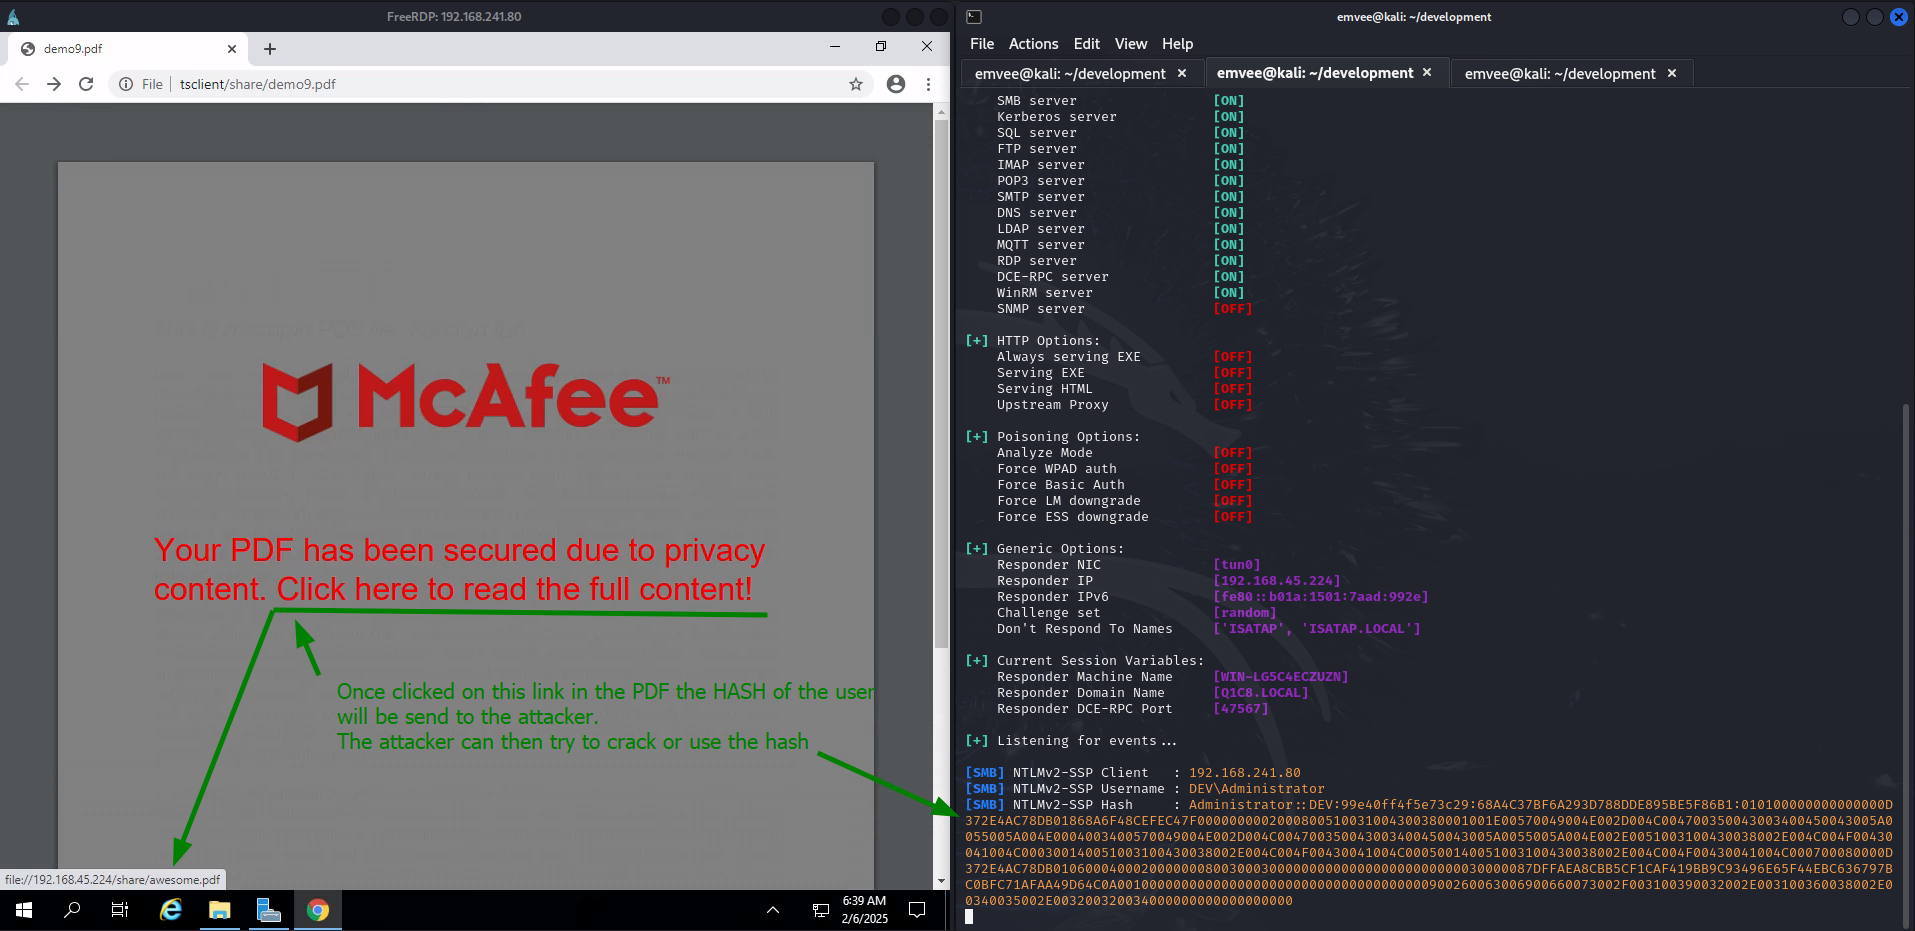Select the demo9.pdf browser tab
The height and width of the screenshot is (931, 1915).
pos(128,48)
